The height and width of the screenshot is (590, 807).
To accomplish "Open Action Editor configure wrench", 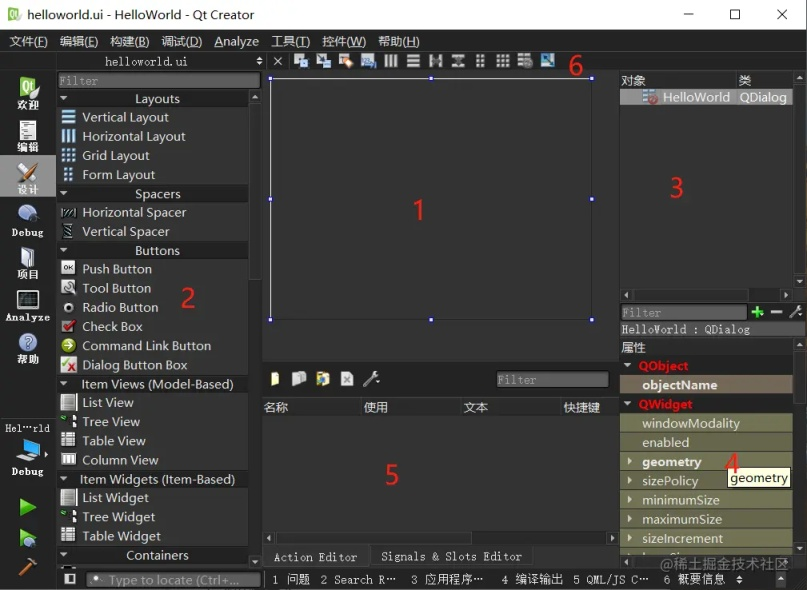I will click(371, 379).
